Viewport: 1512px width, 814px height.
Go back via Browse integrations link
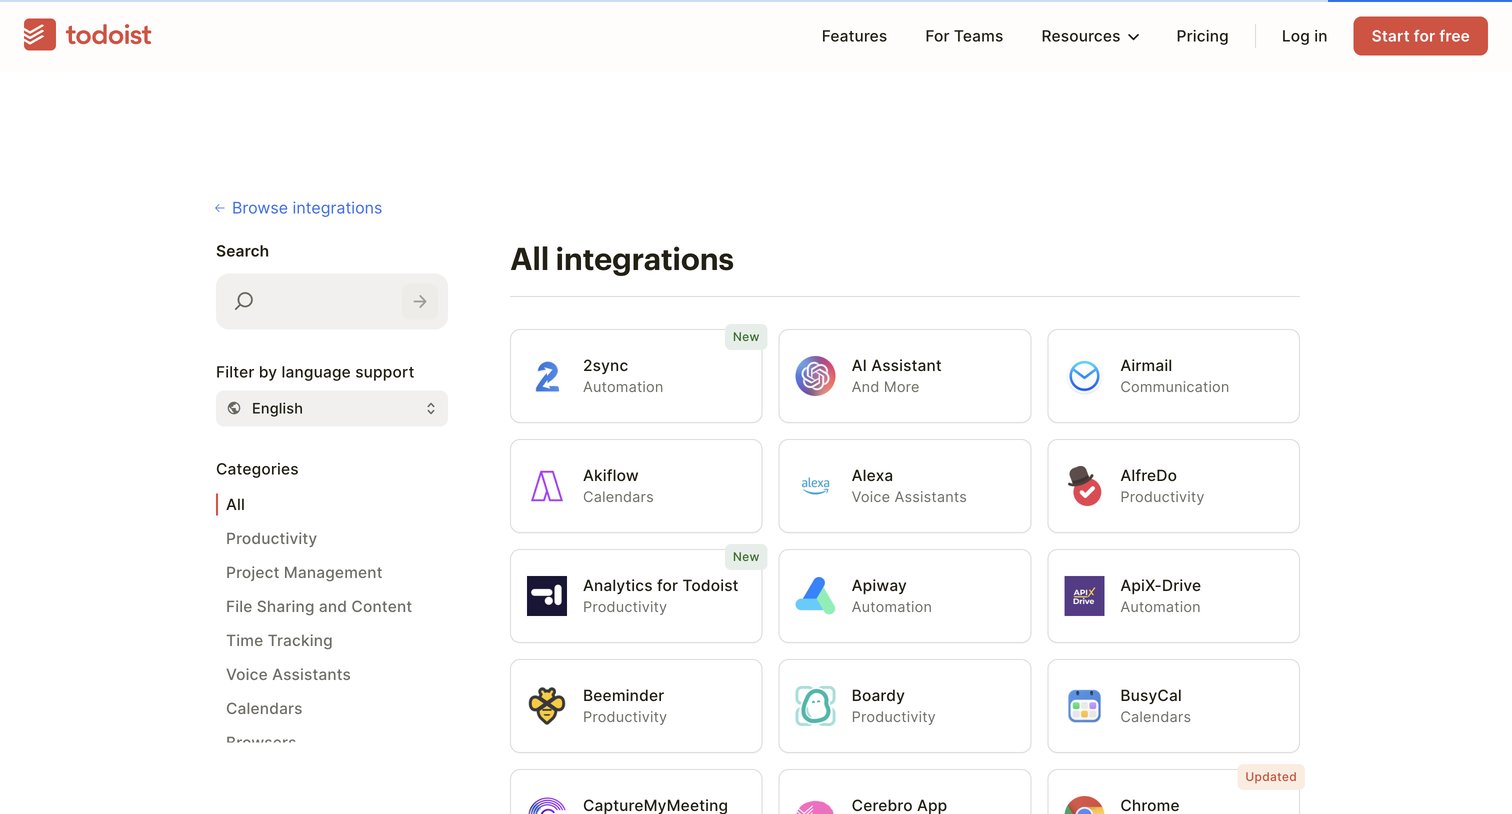(x=307, y=208)
